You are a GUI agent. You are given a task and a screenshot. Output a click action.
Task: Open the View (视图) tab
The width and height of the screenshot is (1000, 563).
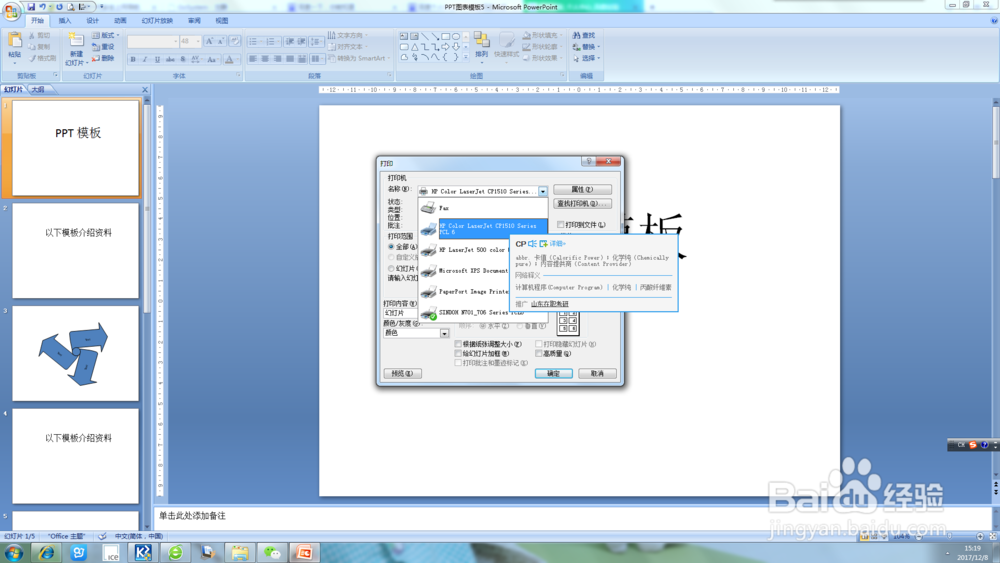(222, 20)
